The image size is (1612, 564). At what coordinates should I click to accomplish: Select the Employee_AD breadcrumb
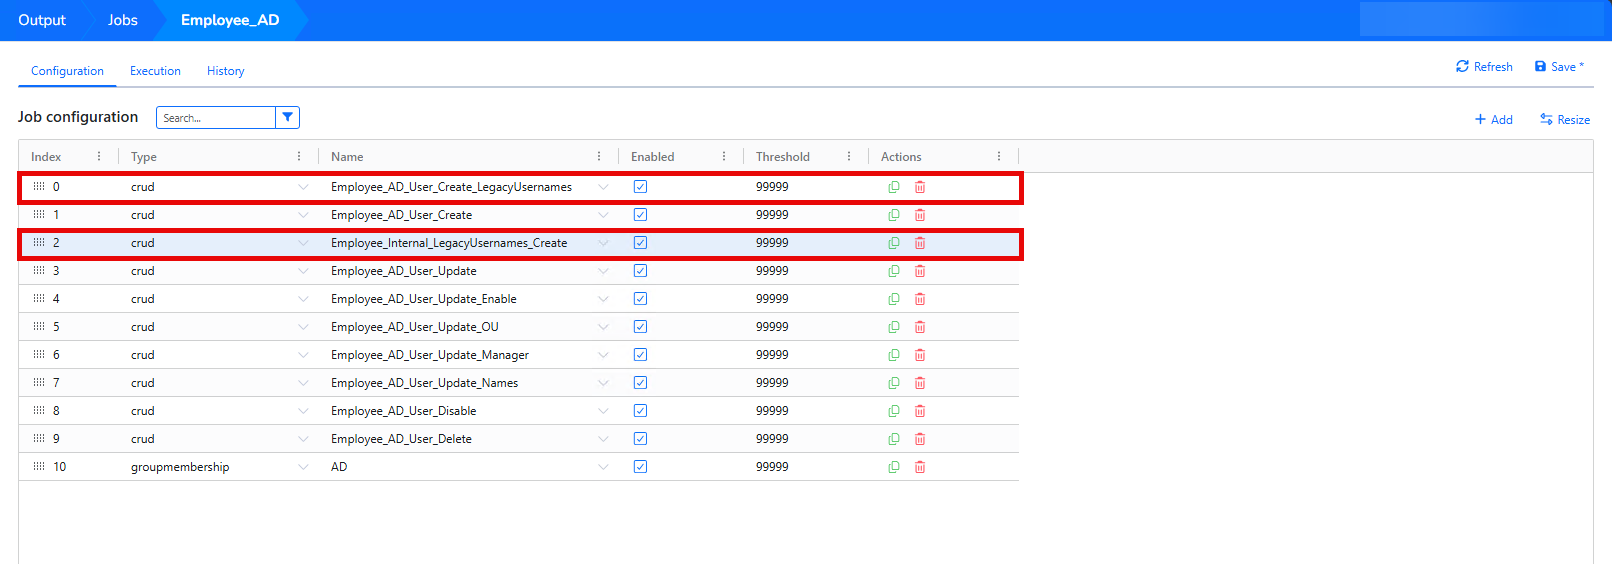pos(230,20)
